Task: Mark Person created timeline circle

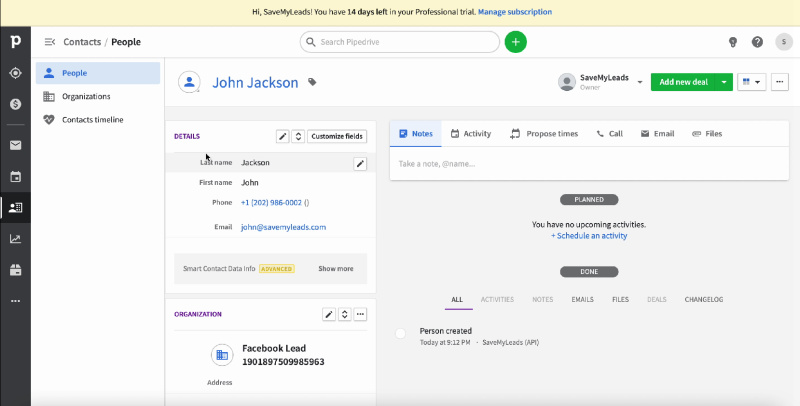Action: tap(401, 333)
